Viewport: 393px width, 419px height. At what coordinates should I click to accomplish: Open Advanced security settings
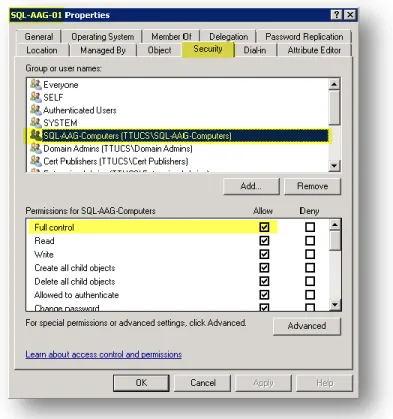point(307,326)
